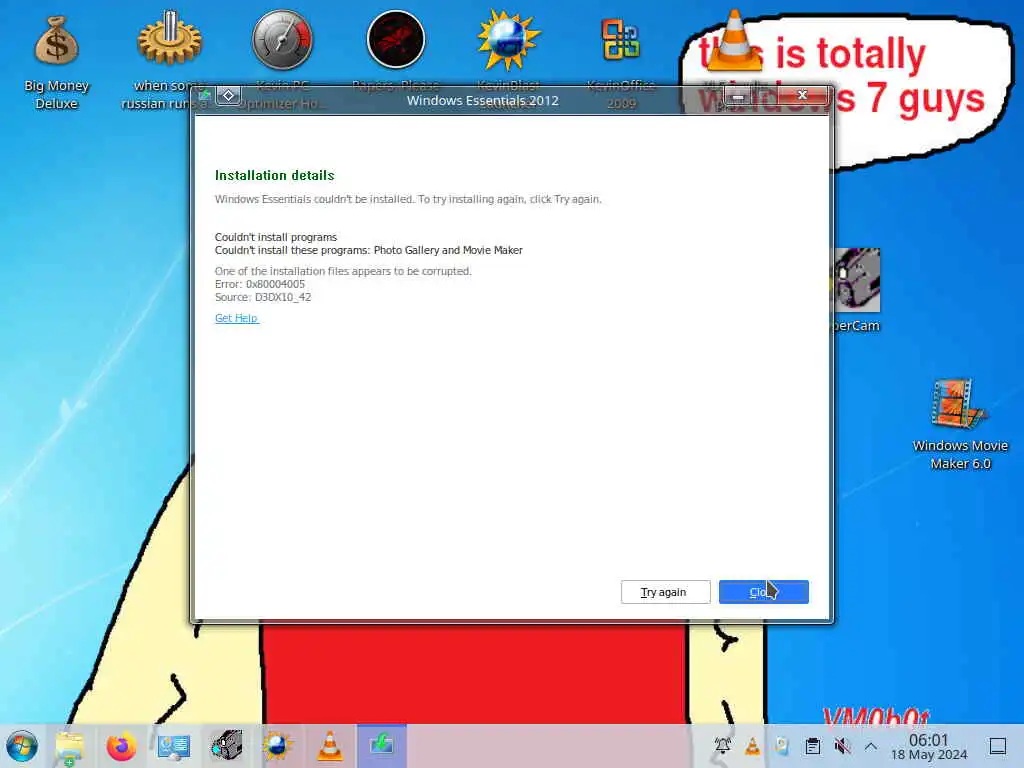Click 'One of the installation files appears' text

click(343, 271)
